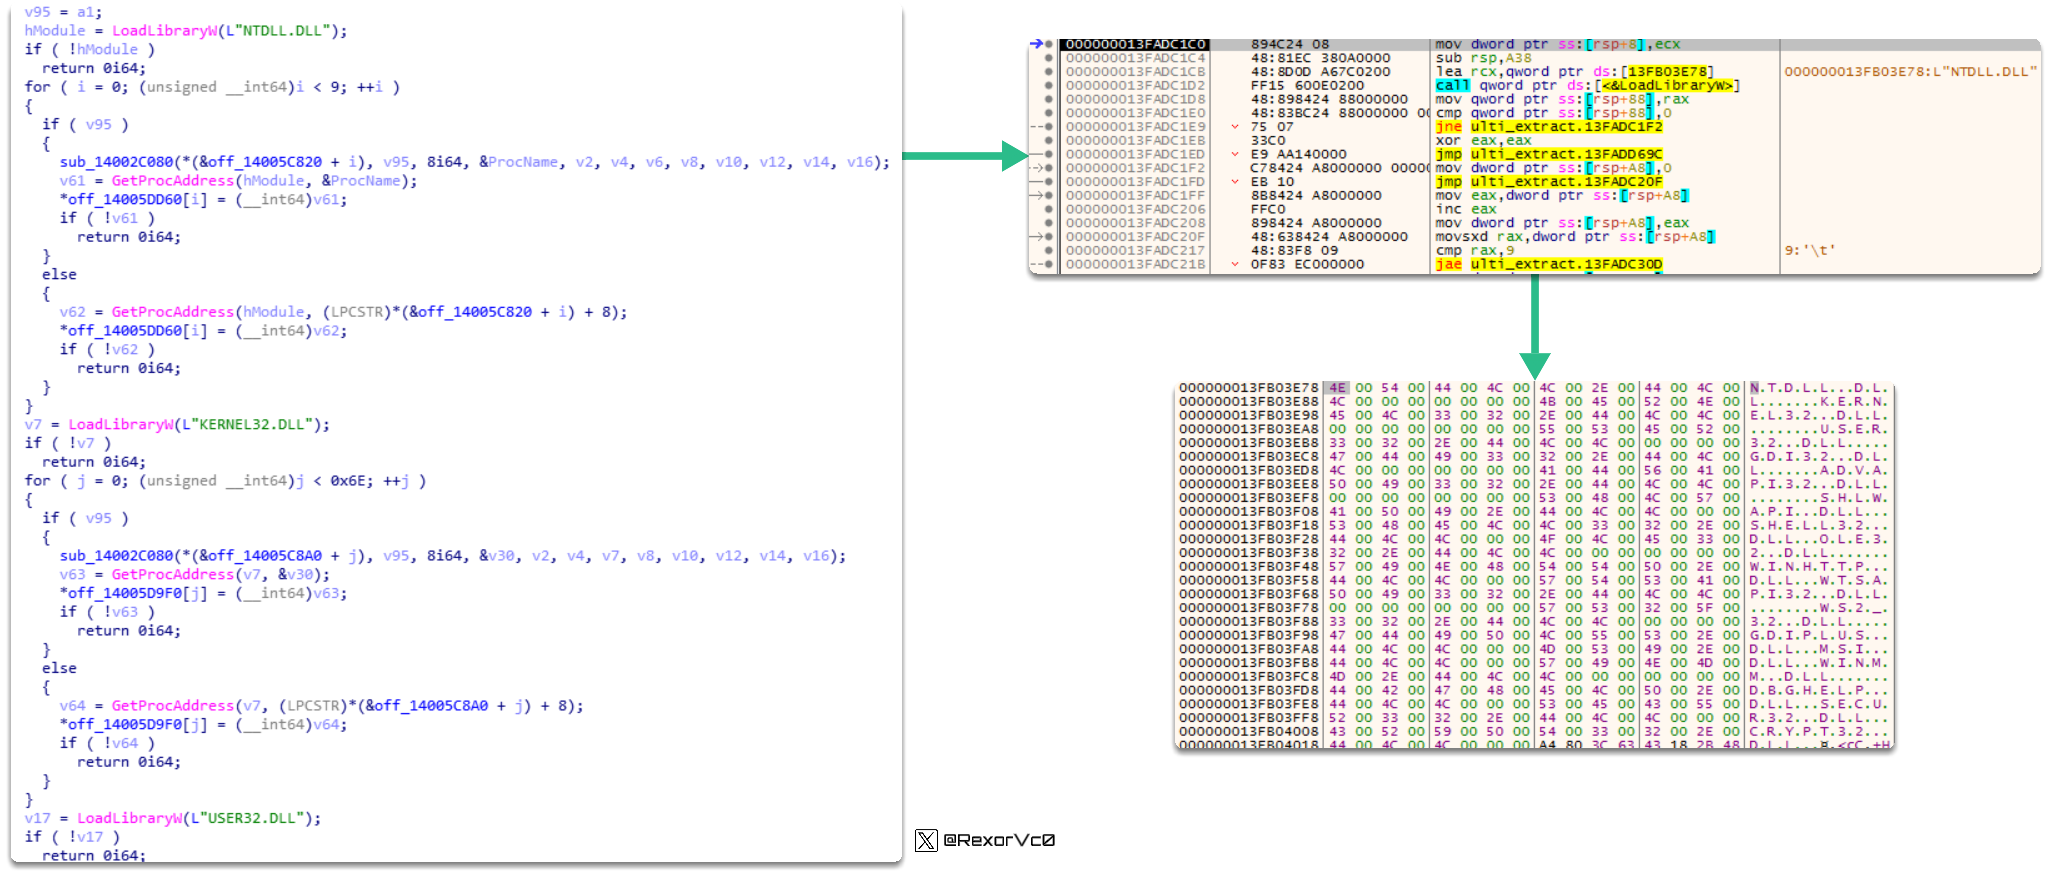This screenshot has width=2053, height=872.
Task: Click the 'sub rsp,A38' instruction
Action: [x=1483, y=58]
